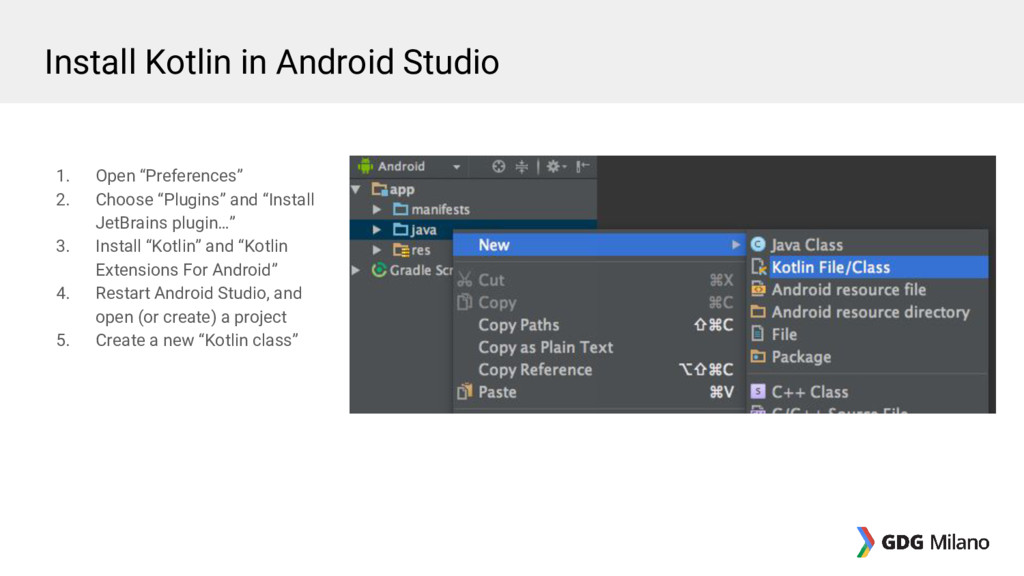Click the Cut shortcut ⌘X text
Image resolution: width=1024 pixels, height=576 pixels.
(x=721, y=281)
